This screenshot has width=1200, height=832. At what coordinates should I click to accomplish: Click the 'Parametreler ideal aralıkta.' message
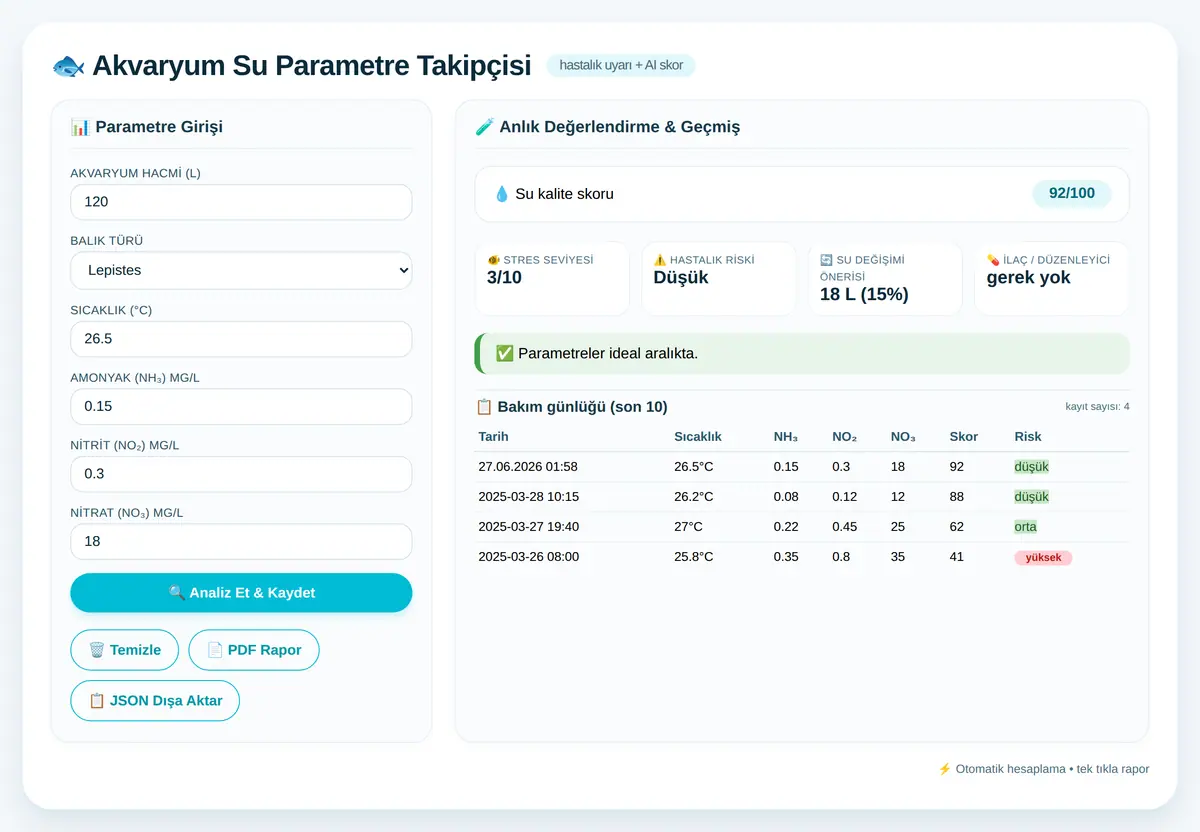pos(608,354)
